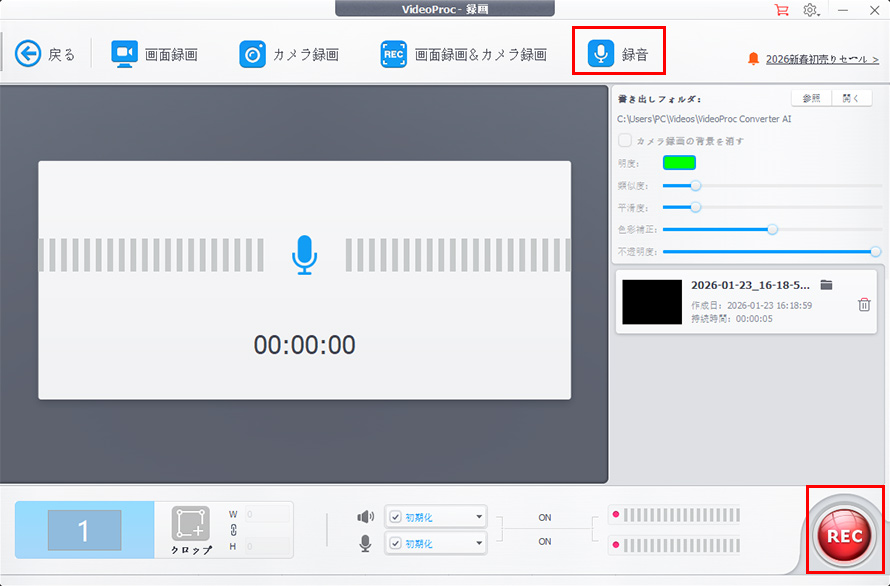Open the 2026新春初売りセール link
The height and width of the screenshot is (586, 890).
822,59
